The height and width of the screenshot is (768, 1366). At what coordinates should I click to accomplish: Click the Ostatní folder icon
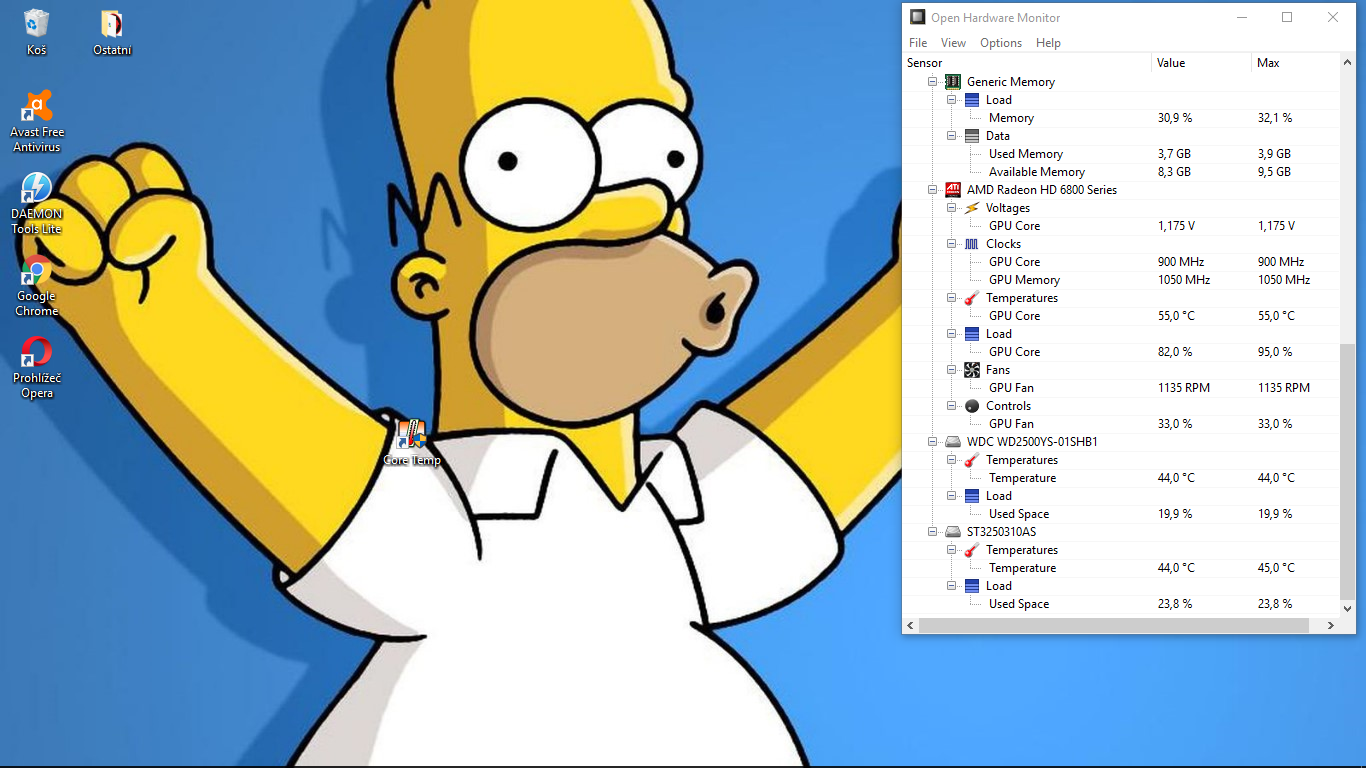[x=112, y=25]
